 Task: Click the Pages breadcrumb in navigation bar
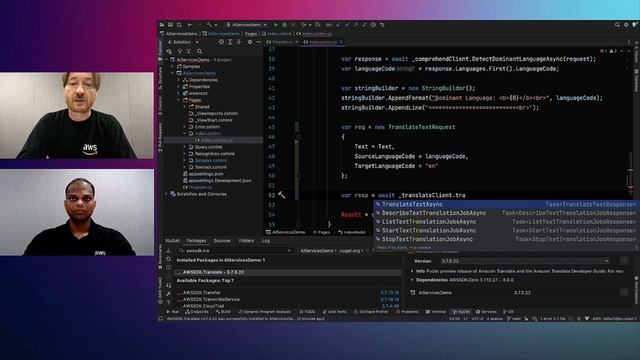(x=251, y=34)
